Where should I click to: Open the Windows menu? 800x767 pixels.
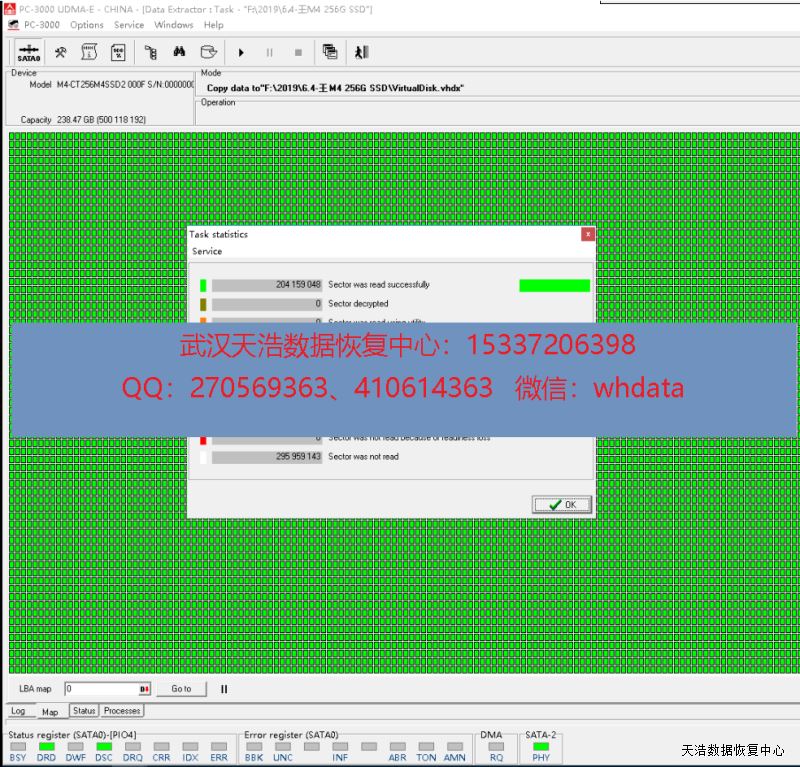[x=174, y=25]
